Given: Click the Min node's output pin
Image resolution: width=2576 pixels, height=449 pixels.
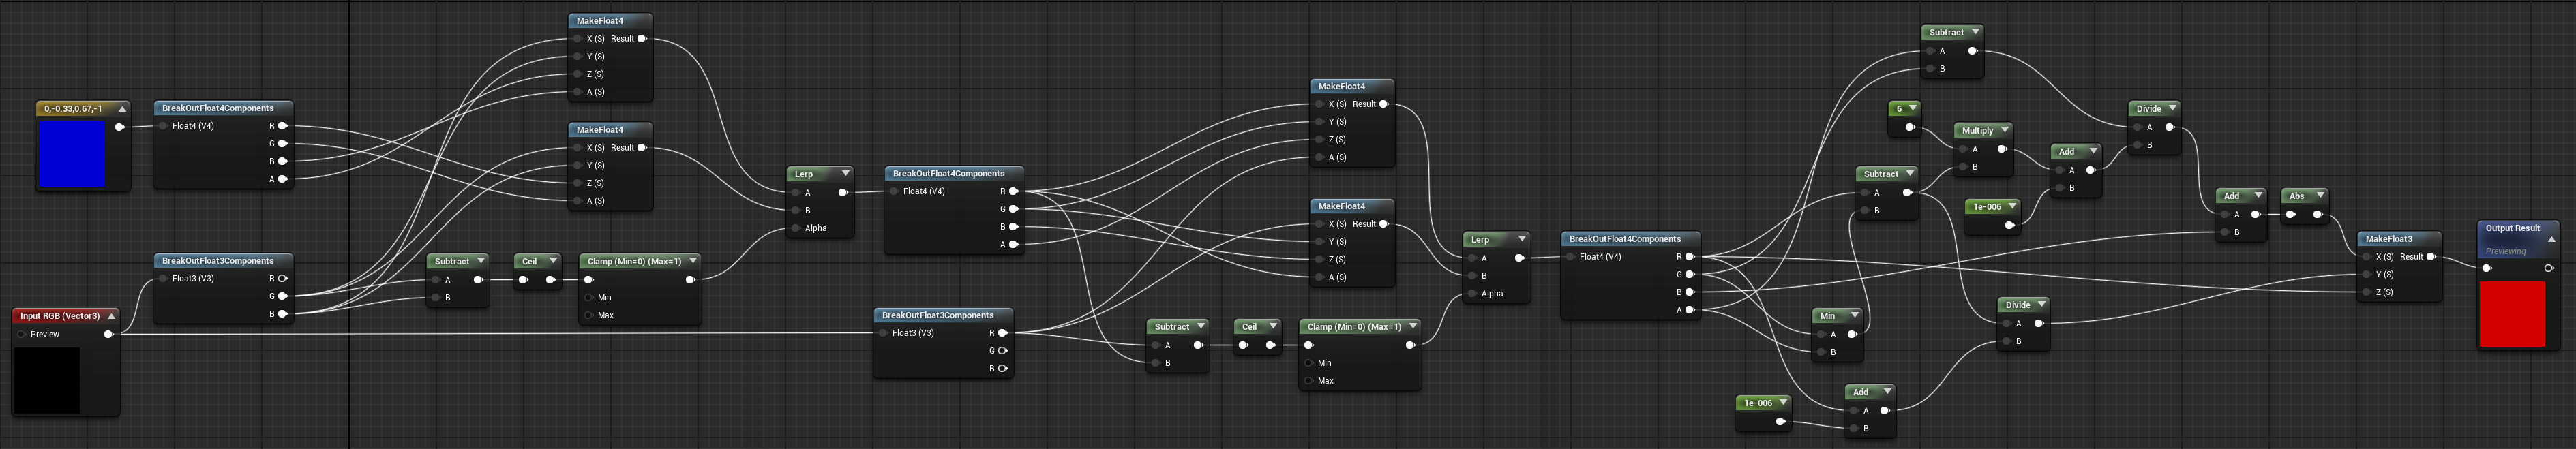Looking at the screenshot, I should pyautogui.click(x=1852, y=334).
